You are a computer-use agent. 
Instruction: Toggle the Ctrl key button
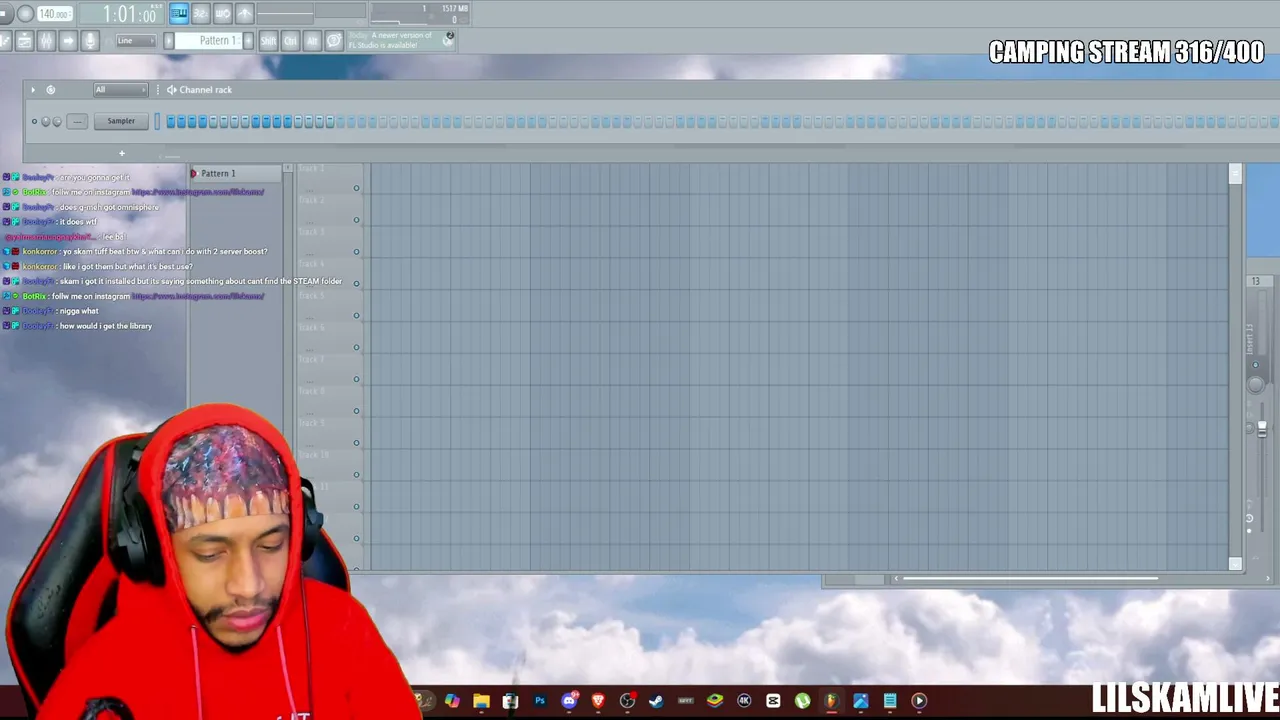tap(290, 41)
